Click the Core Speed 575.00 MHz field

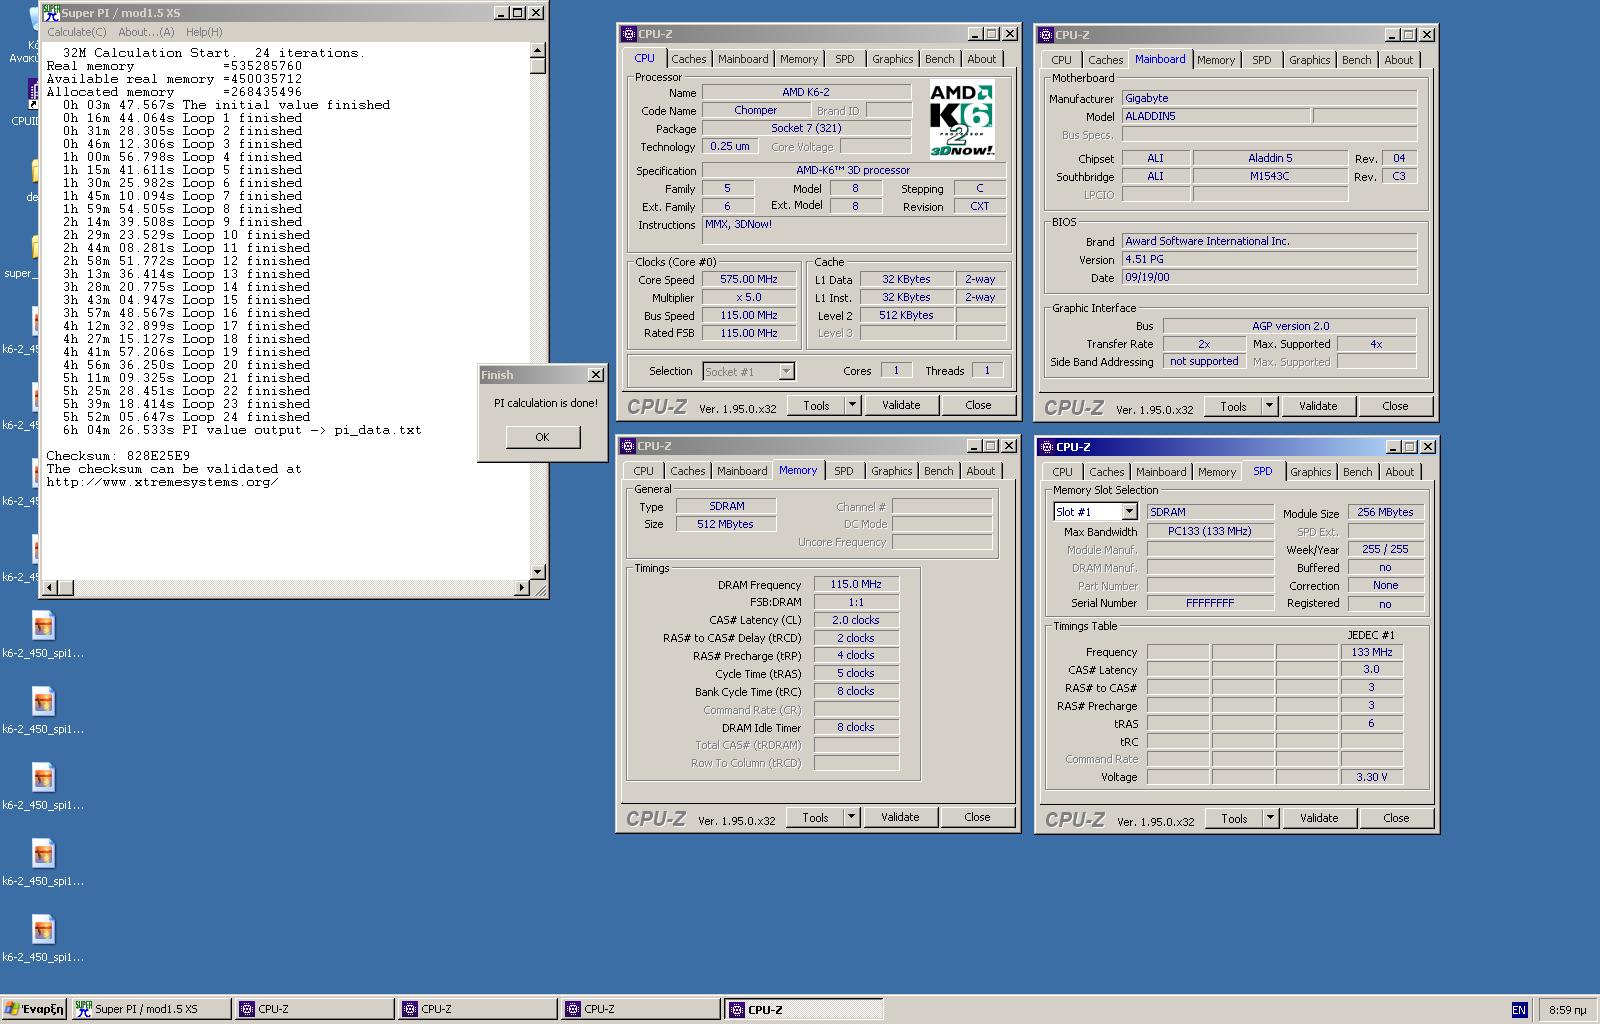point(748,280)
